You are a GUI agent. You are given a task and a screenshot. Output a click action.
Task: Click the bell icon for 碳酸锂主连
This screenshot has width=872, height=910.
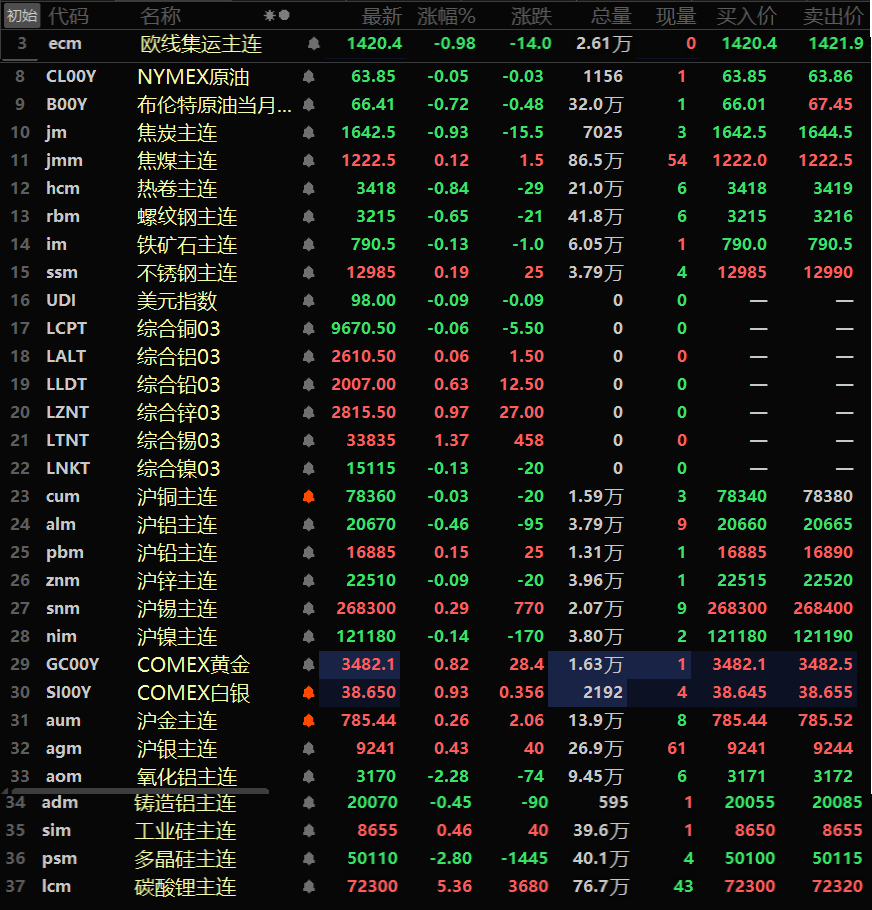click(x=308, y=887)
